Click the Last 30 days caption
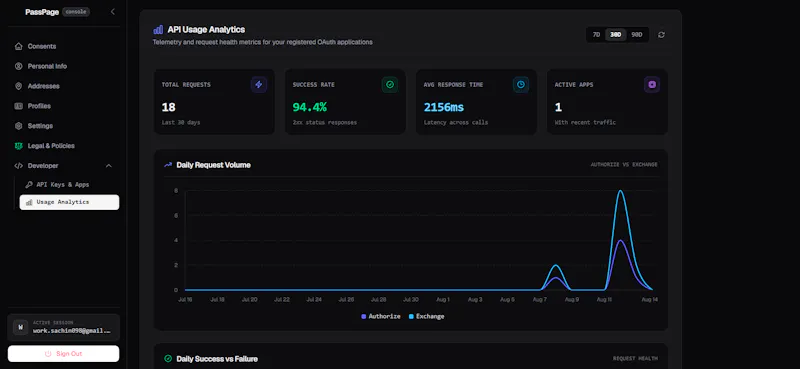Viewport: 800px width, 369px height. coord(181,123)
